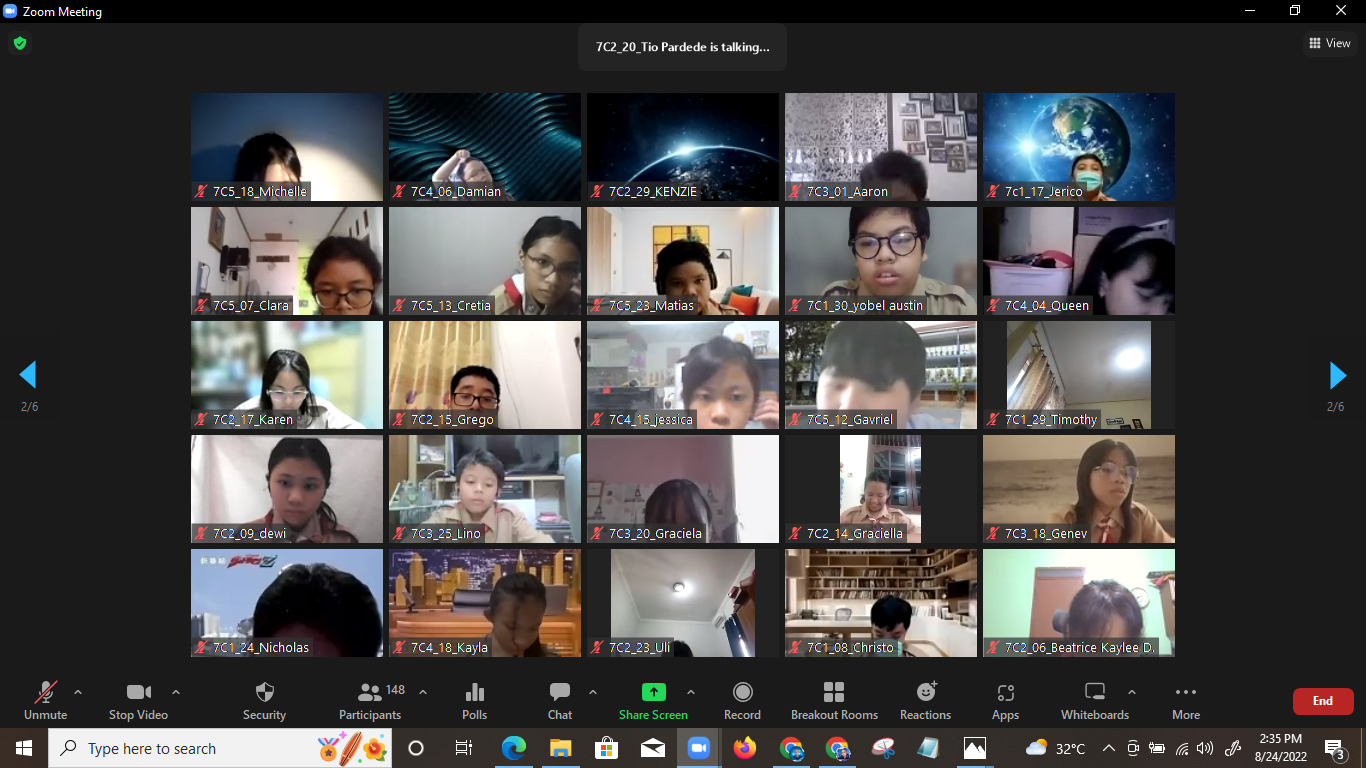Open the notification center icon

pyautogui.click(x=1334, y=748)
